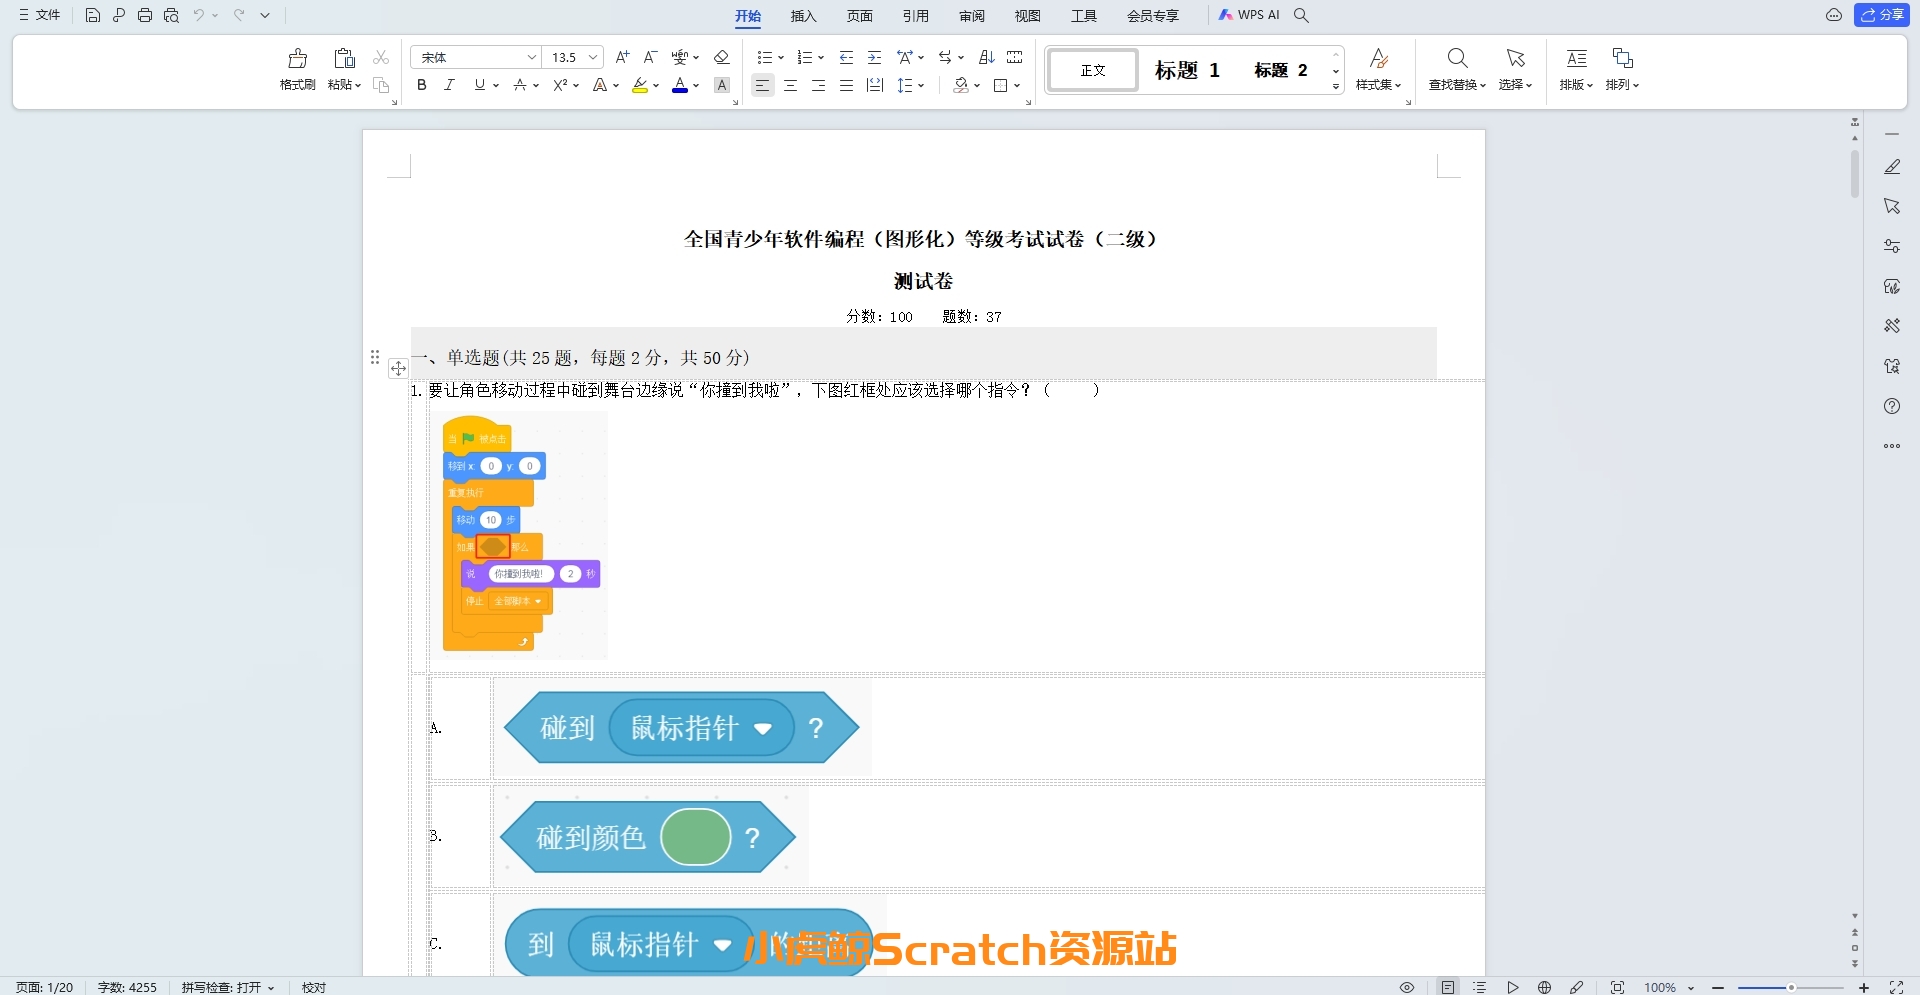This screenshot has width=1920, height=995.
Task: Select the Format Painter tool
Action: tap(297, 68)
